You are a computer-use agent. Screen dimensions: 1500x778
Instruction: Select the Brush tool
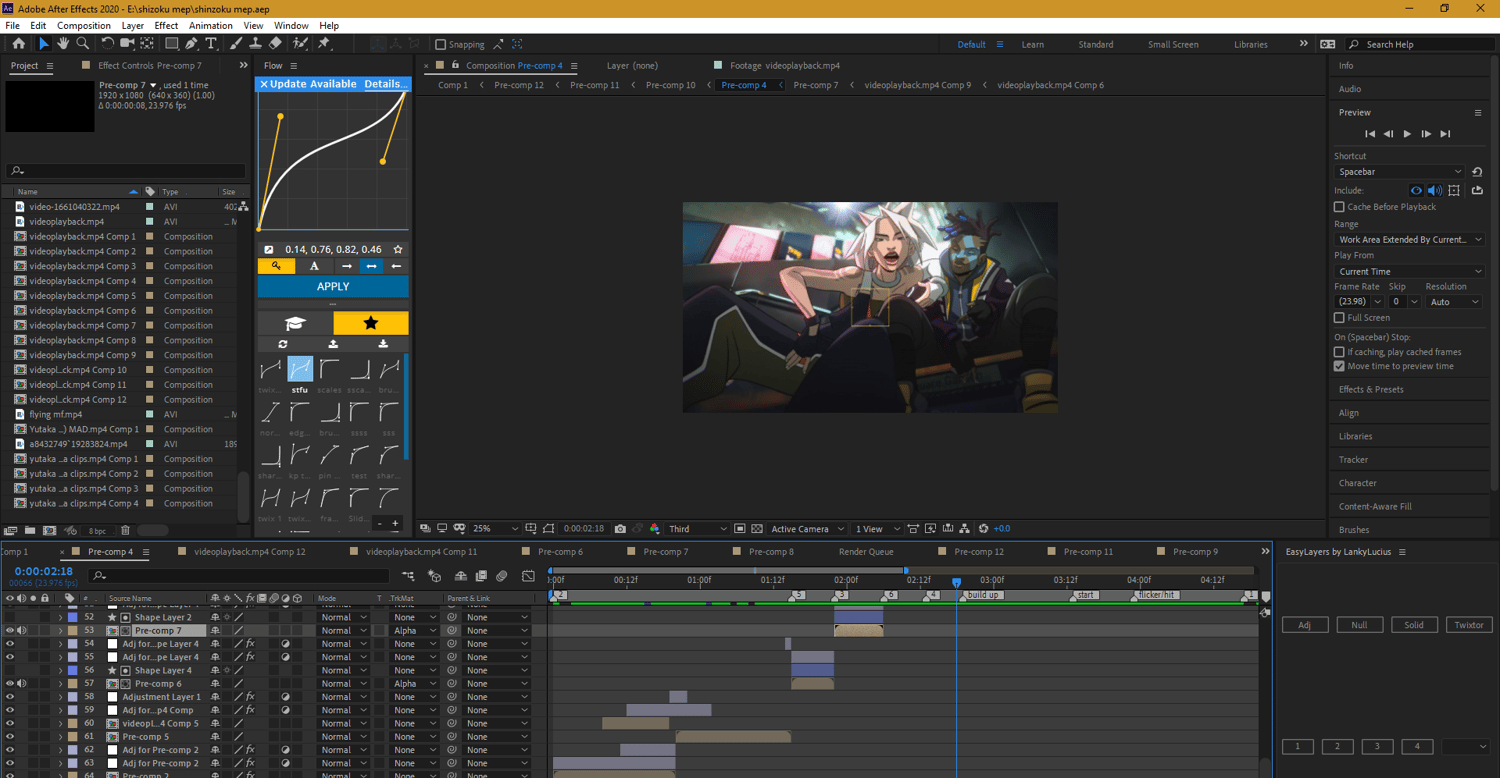pos(236,44)
